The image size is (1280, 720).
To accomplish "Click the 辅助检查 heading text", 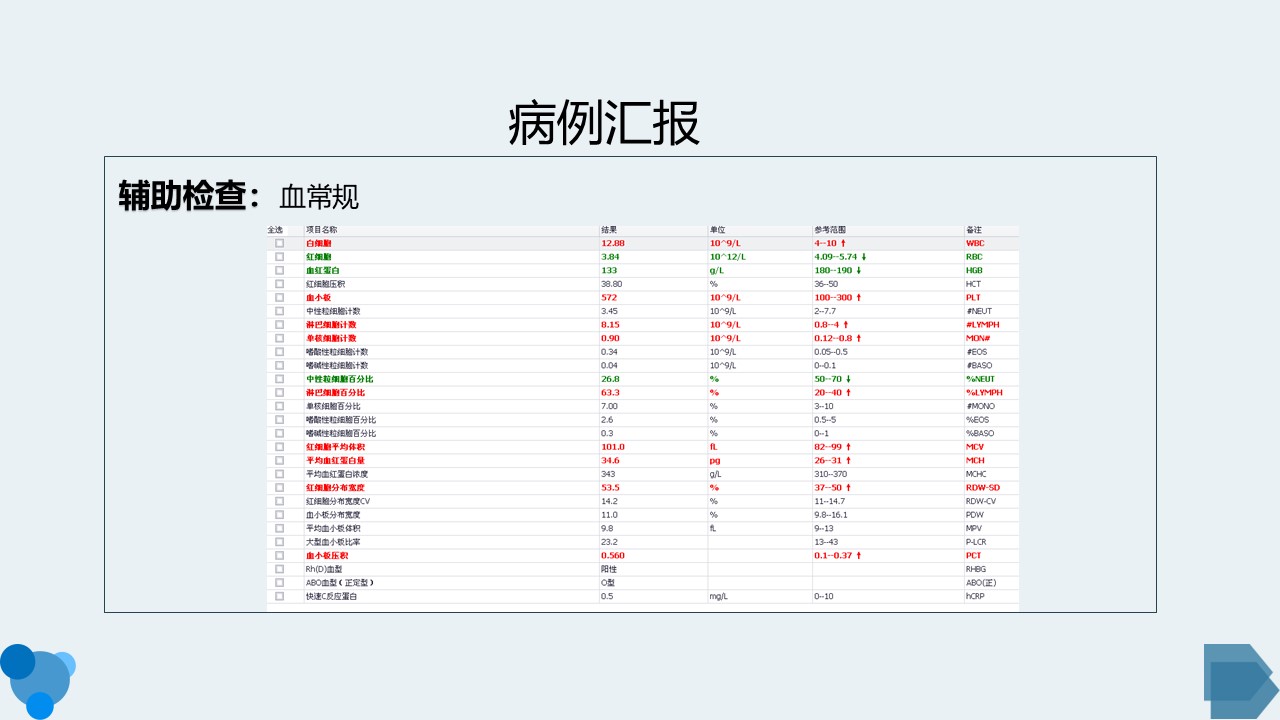I will click(182, 196).
